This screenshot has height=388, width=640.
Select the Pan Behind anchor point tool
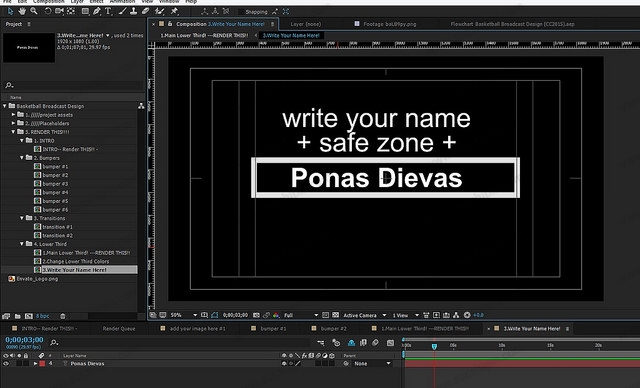[71, 11]
